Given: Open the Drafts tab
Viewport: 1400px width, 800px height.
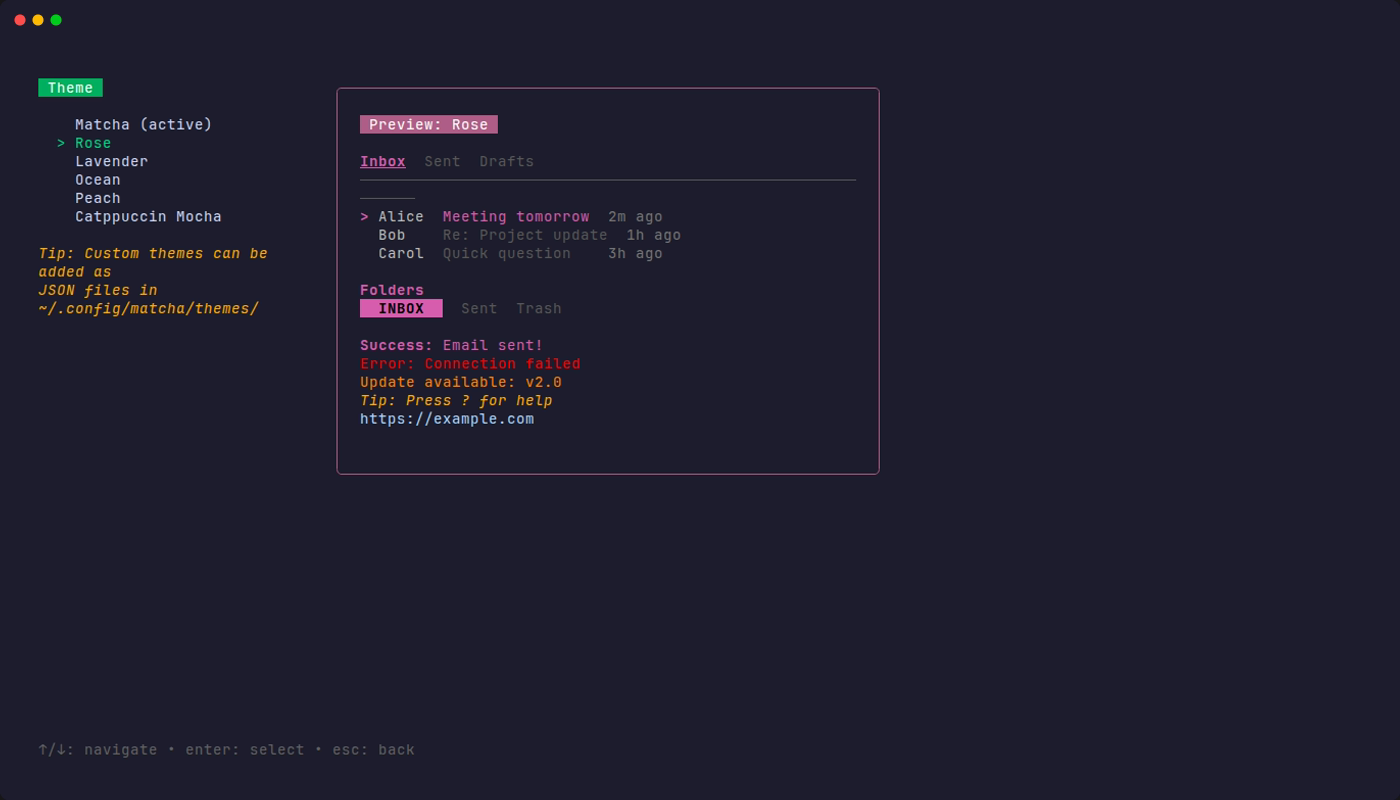Looking at the screenshot, I should pyautogui.click(x=506, y=161).
